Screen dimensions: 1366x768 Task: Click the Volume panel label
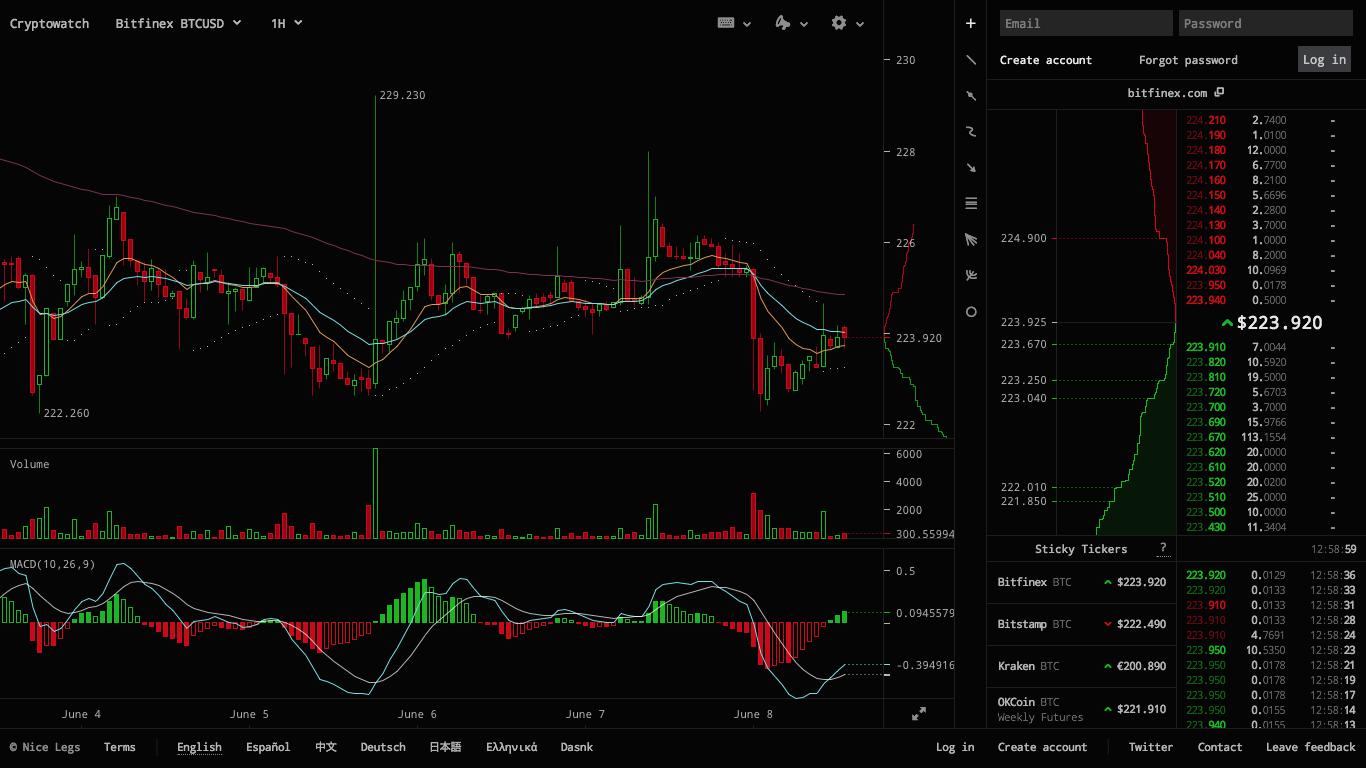point(29,464)
